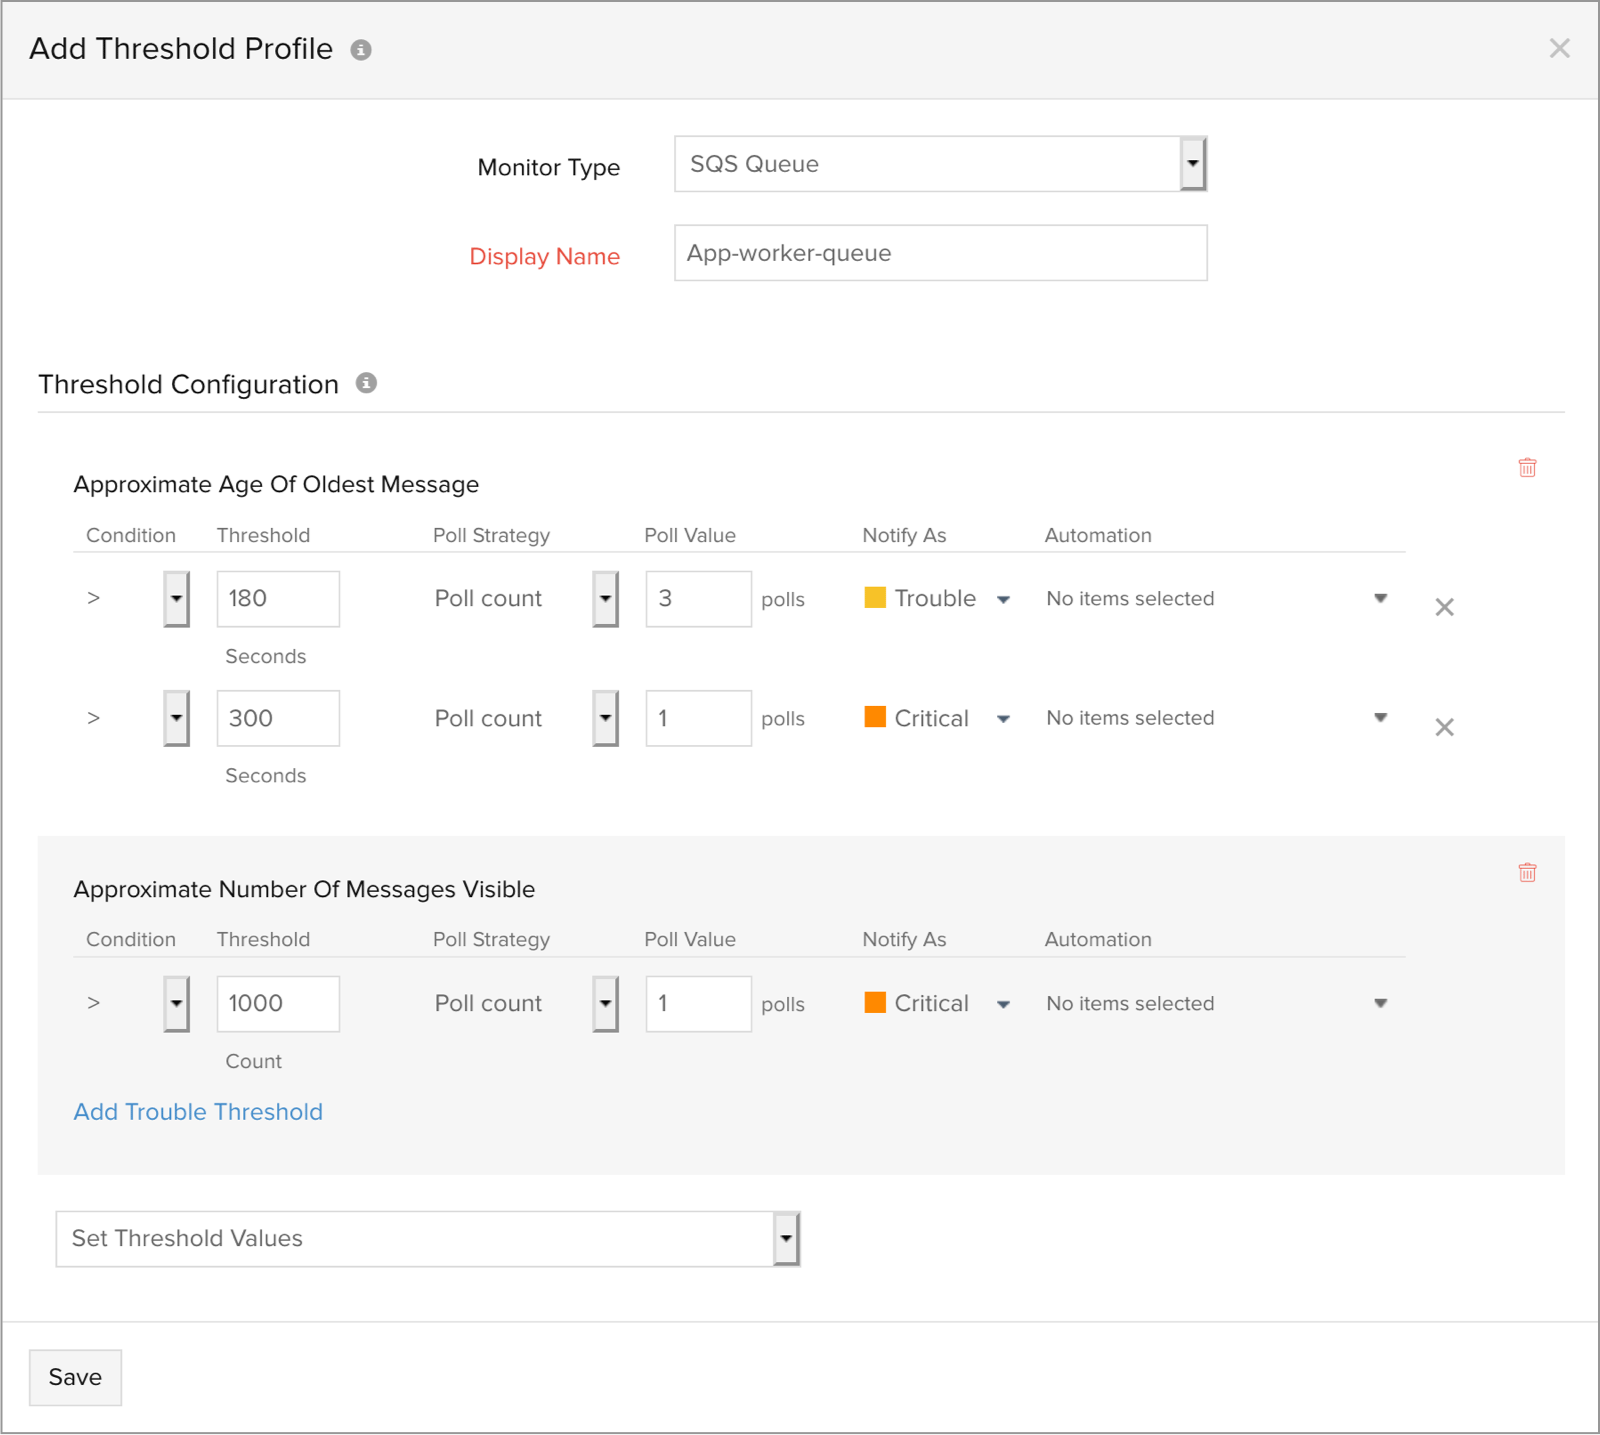This screenshot has height=1435, width=1600.
Task: Close the Add Threshold Profile dialog
Action: [1559, 47]
